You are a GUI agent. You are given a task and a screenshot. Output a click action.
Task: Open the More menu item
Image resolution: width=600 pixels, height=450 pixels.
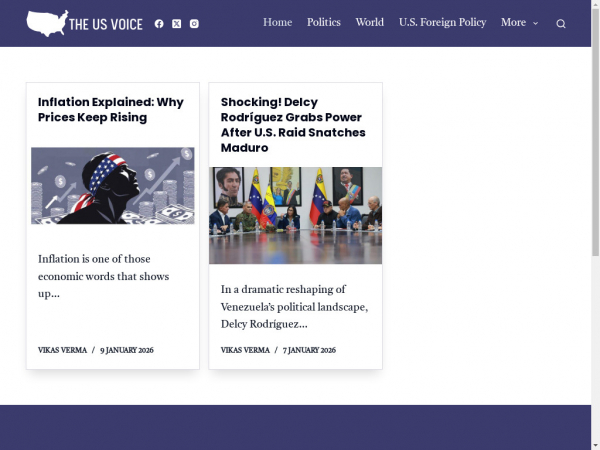(513, 22)
